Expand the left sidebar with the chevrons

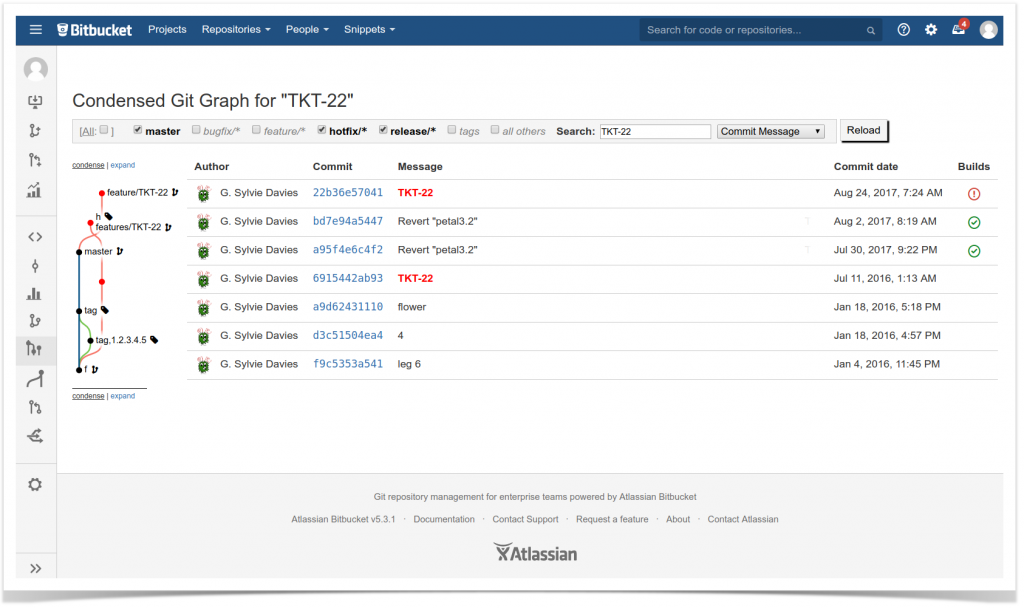(x=35, y=567)
